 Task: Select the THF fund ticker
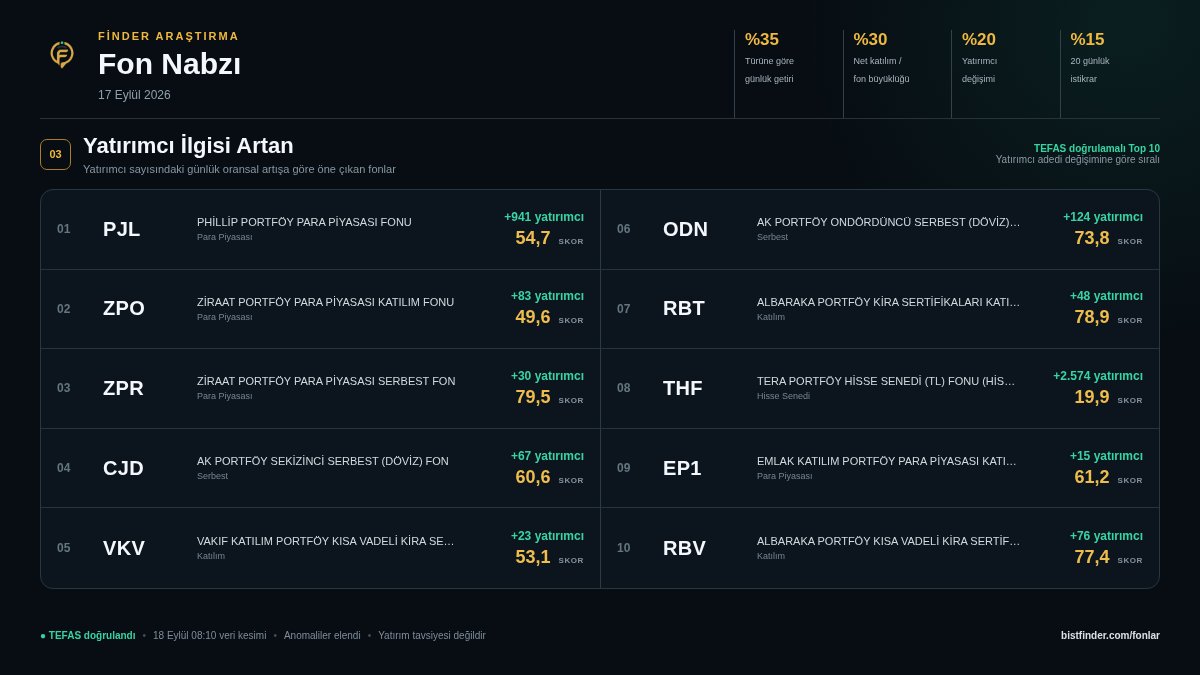(x=683, y=388)
